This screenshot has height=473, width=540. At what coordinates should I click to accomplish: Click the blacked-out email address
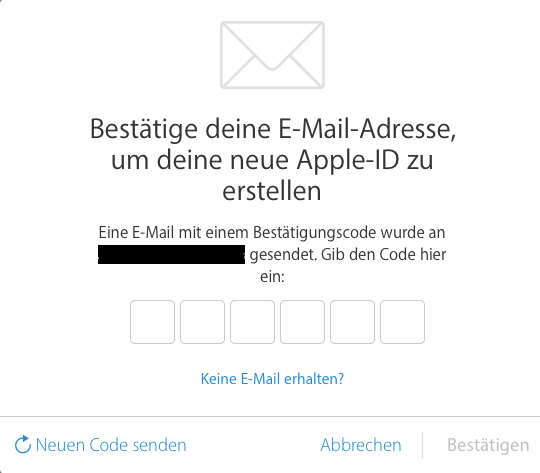pyautogui.click(x=172, y=255)
